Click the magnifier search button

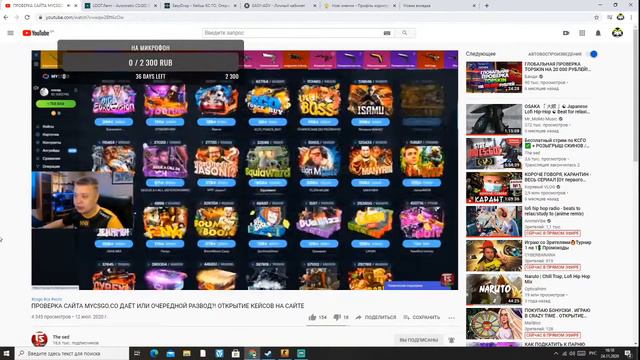(x=404, y=33)
